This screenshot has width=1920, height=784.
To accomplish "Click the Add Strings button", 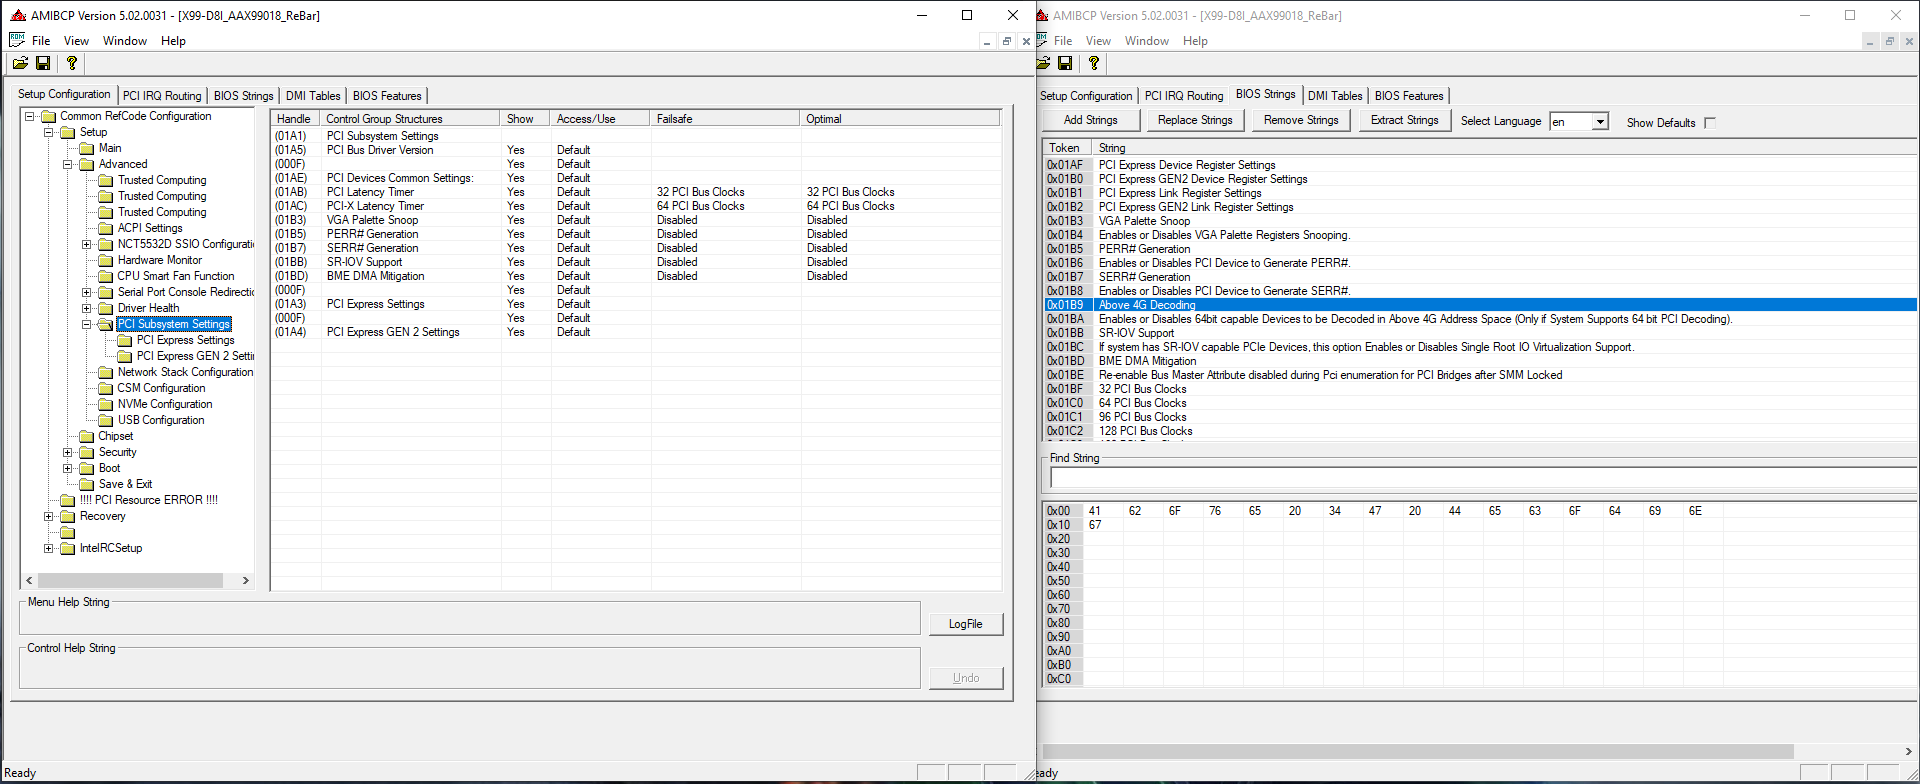I will click(1091, 120).
